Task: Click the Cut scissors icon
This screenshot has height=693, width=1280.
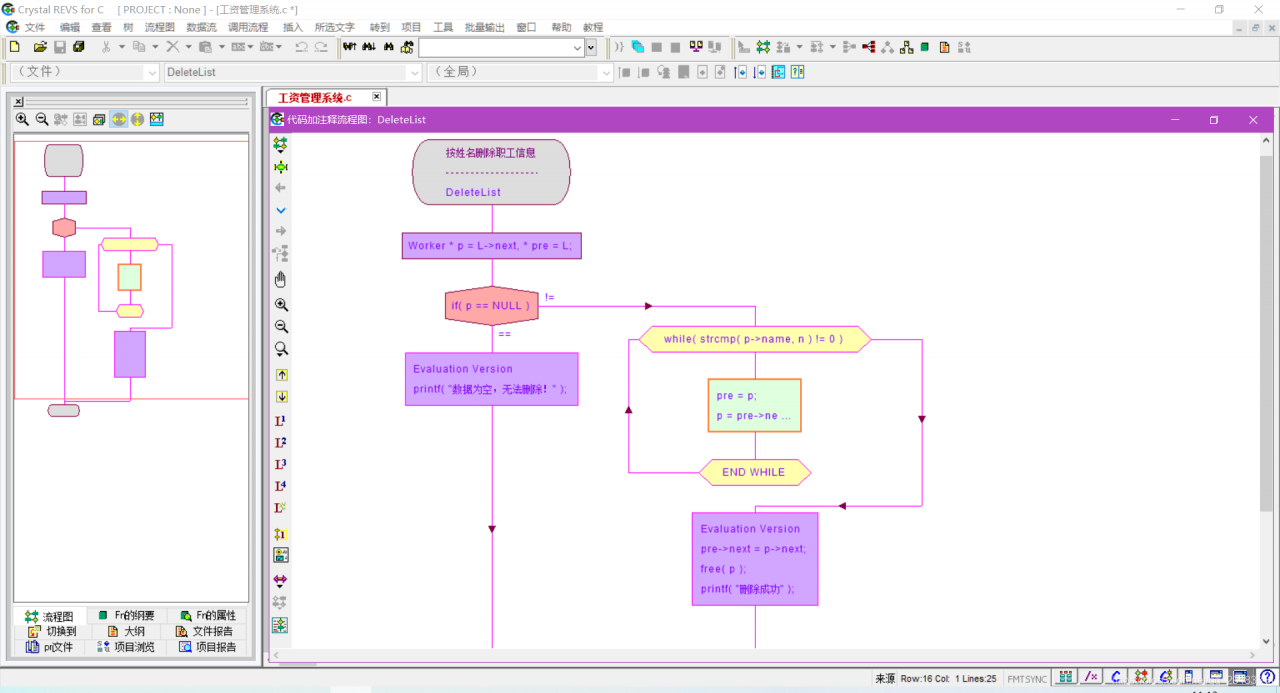Action: (106, 47)
